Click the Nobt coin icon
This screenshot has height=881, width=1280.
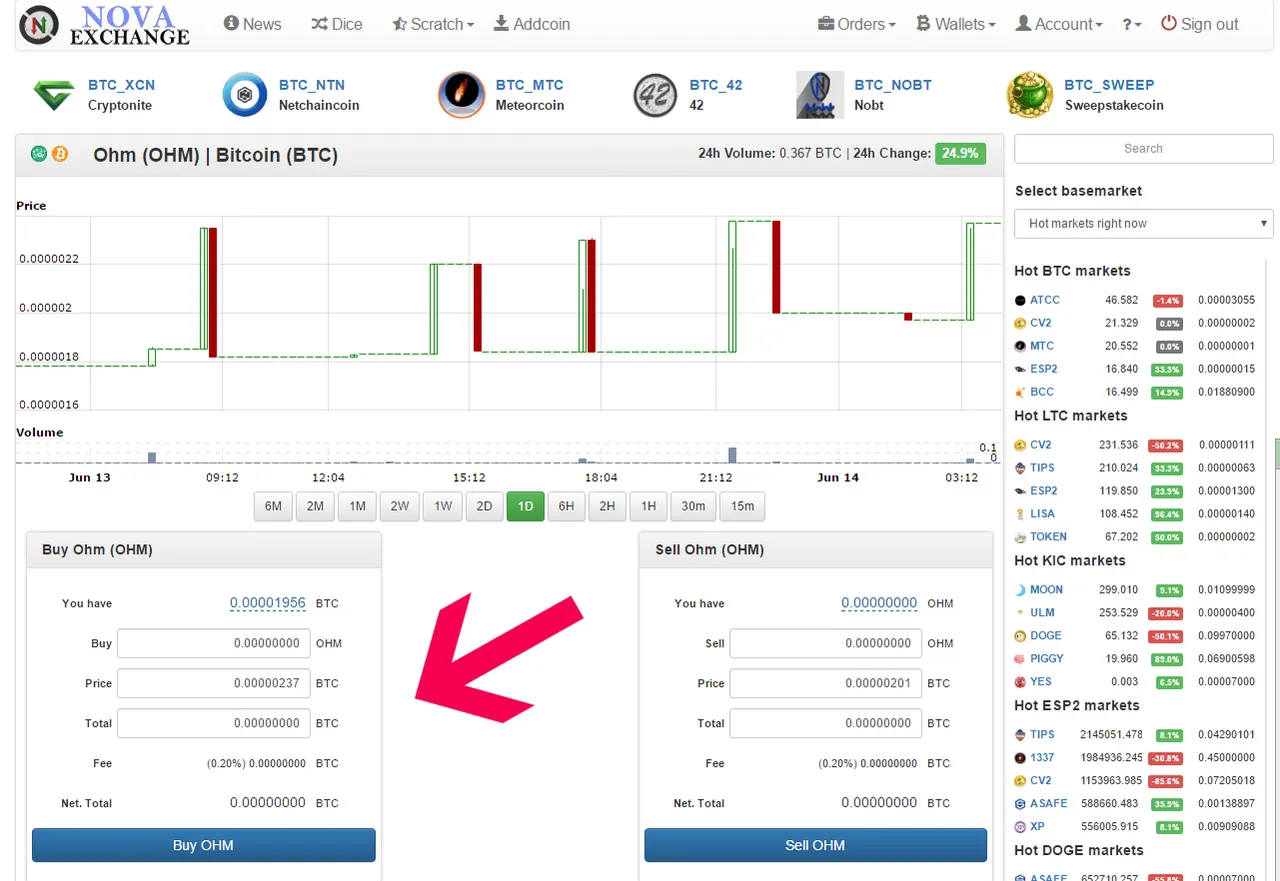820,95
